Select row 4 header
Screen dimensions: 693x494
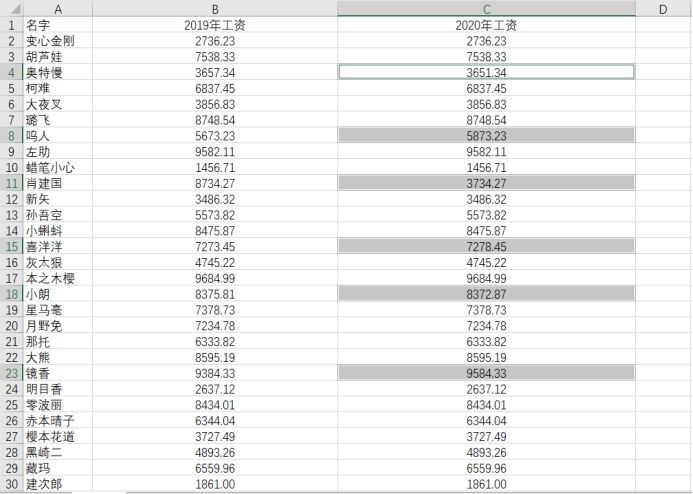pyautogui.click(x=11, y=72)
